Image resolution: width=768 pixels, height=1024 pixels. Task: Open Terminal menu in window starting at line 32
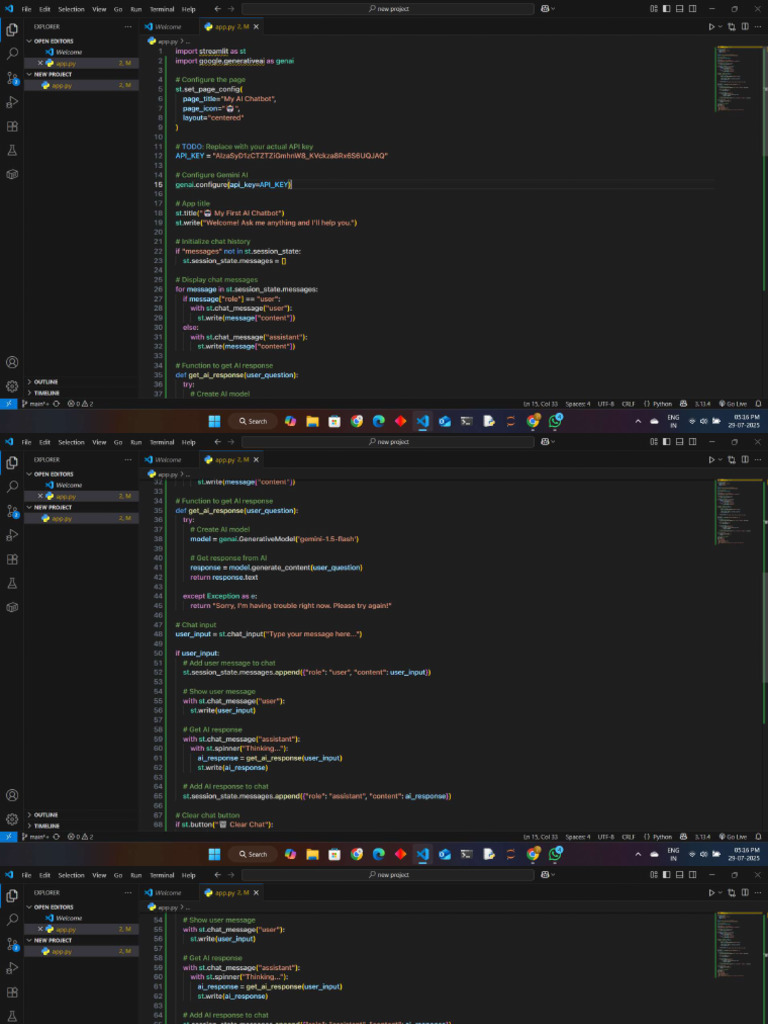(x=162, y=442)
